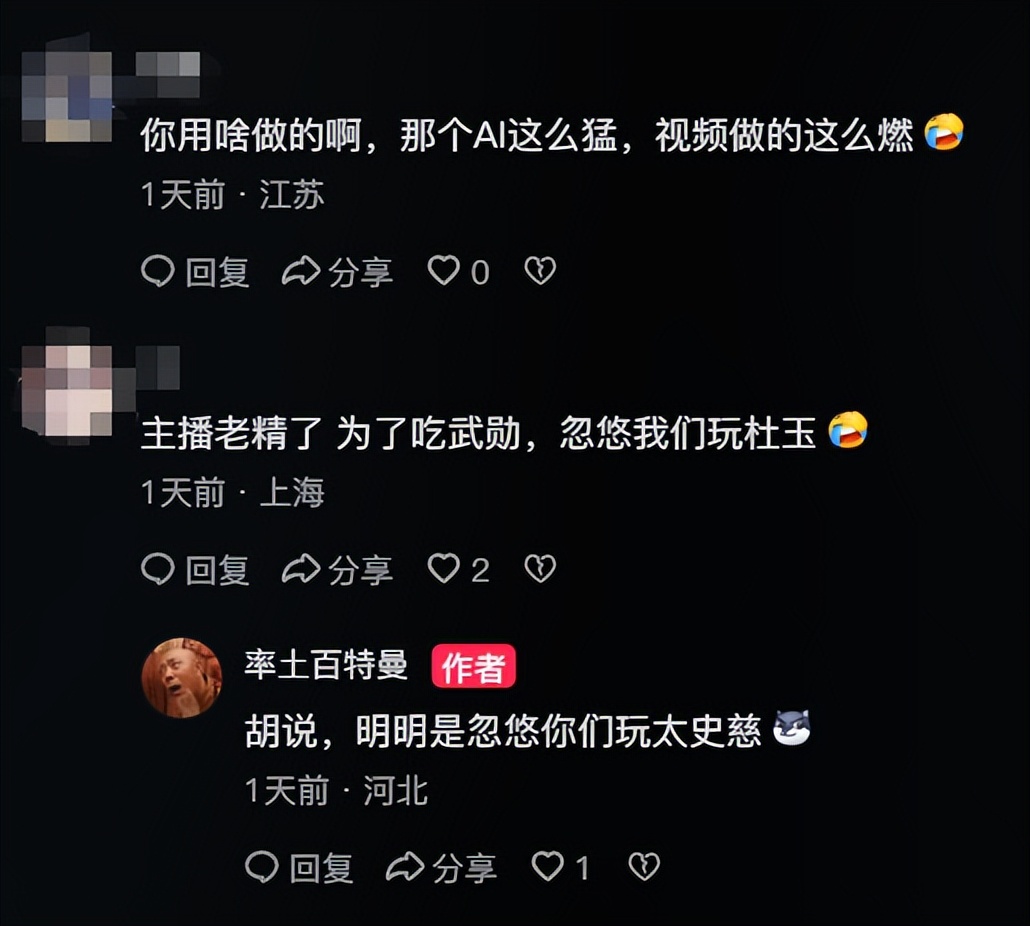The width and height of the screenshot is (1030, 926).
Task: Click share arrow icon under Shanghai comment
Action: 301,569
